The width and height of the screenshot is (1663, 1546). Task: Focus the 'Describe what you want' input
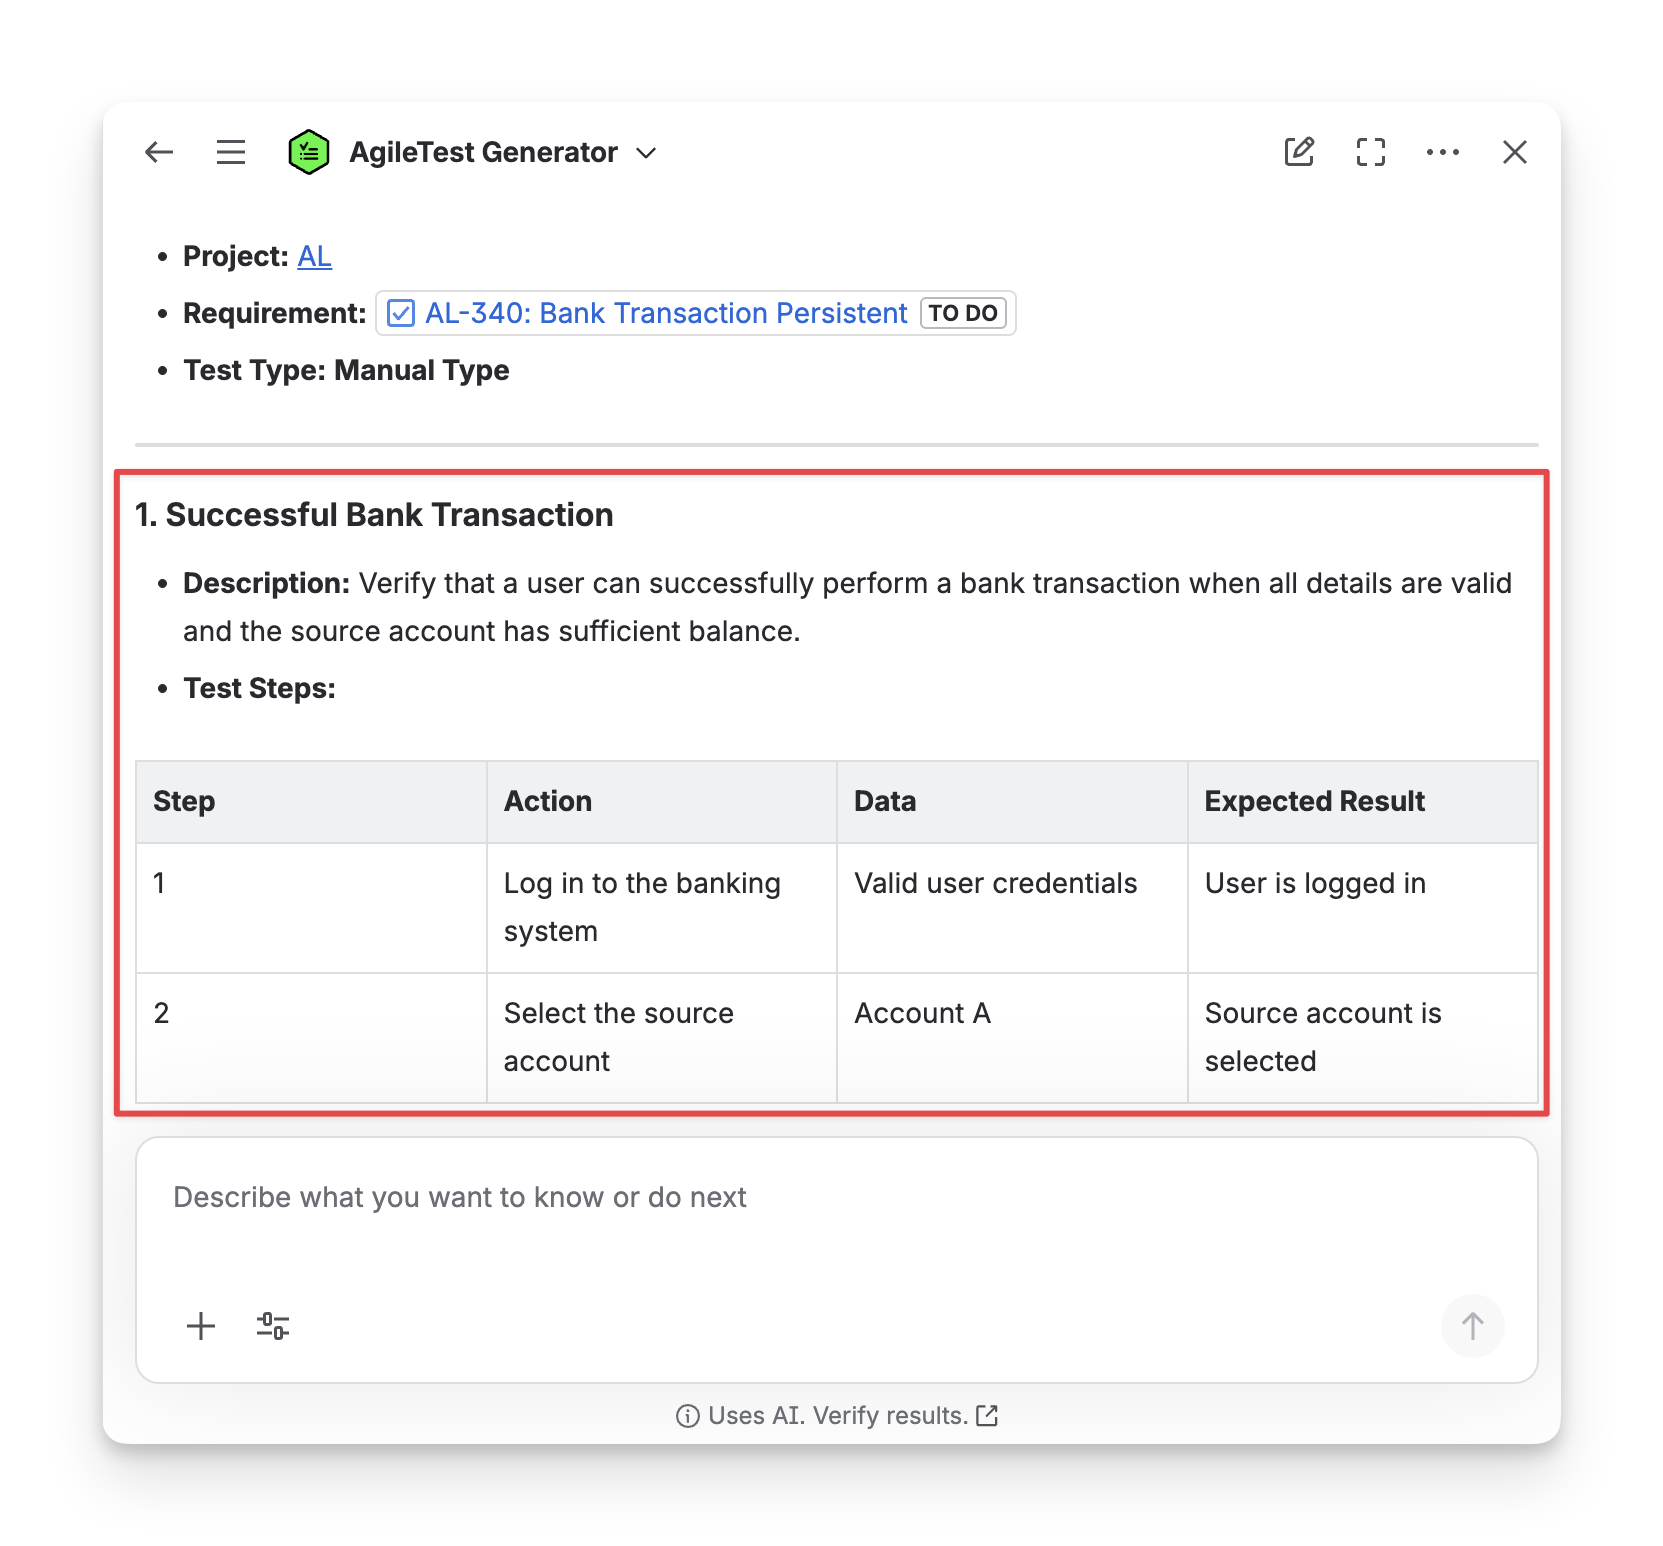point(836,1198)
